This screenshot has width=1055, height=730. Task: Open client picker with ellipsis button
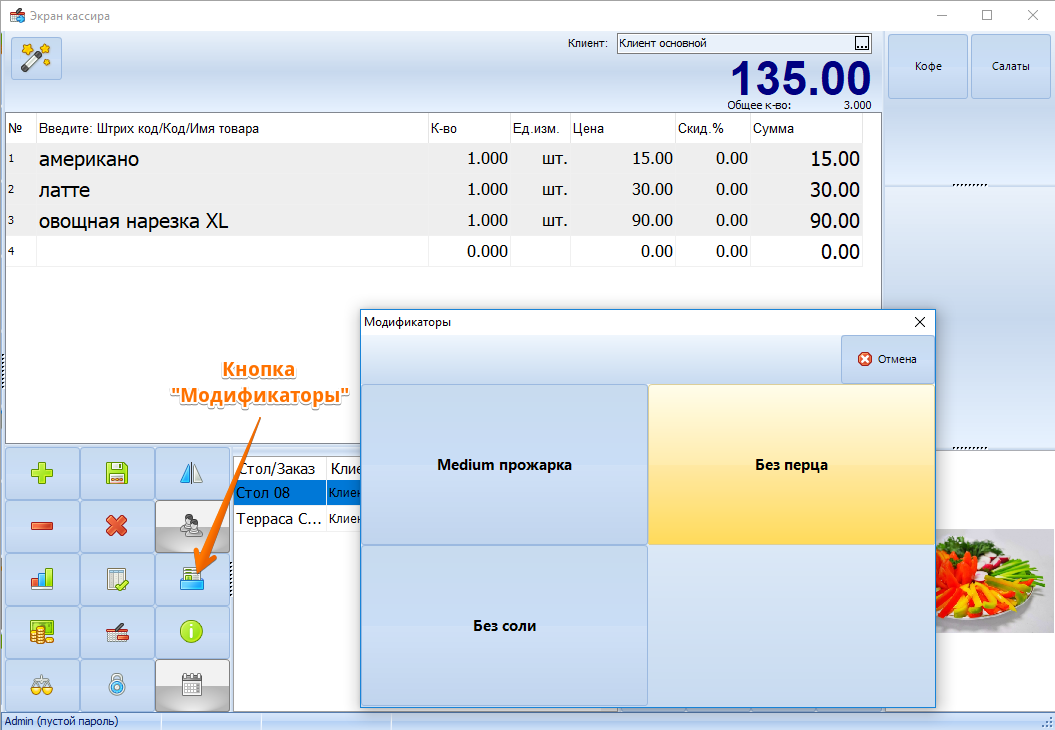(862, 43)
